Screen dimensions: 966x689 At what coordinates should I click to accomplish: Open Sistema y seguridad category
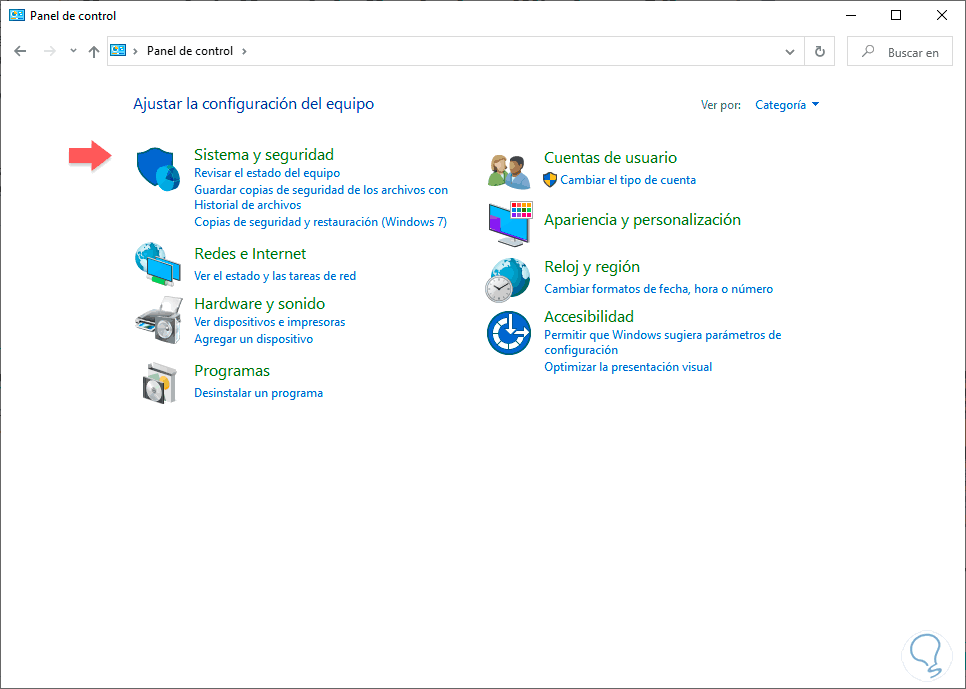click(264, 154)
